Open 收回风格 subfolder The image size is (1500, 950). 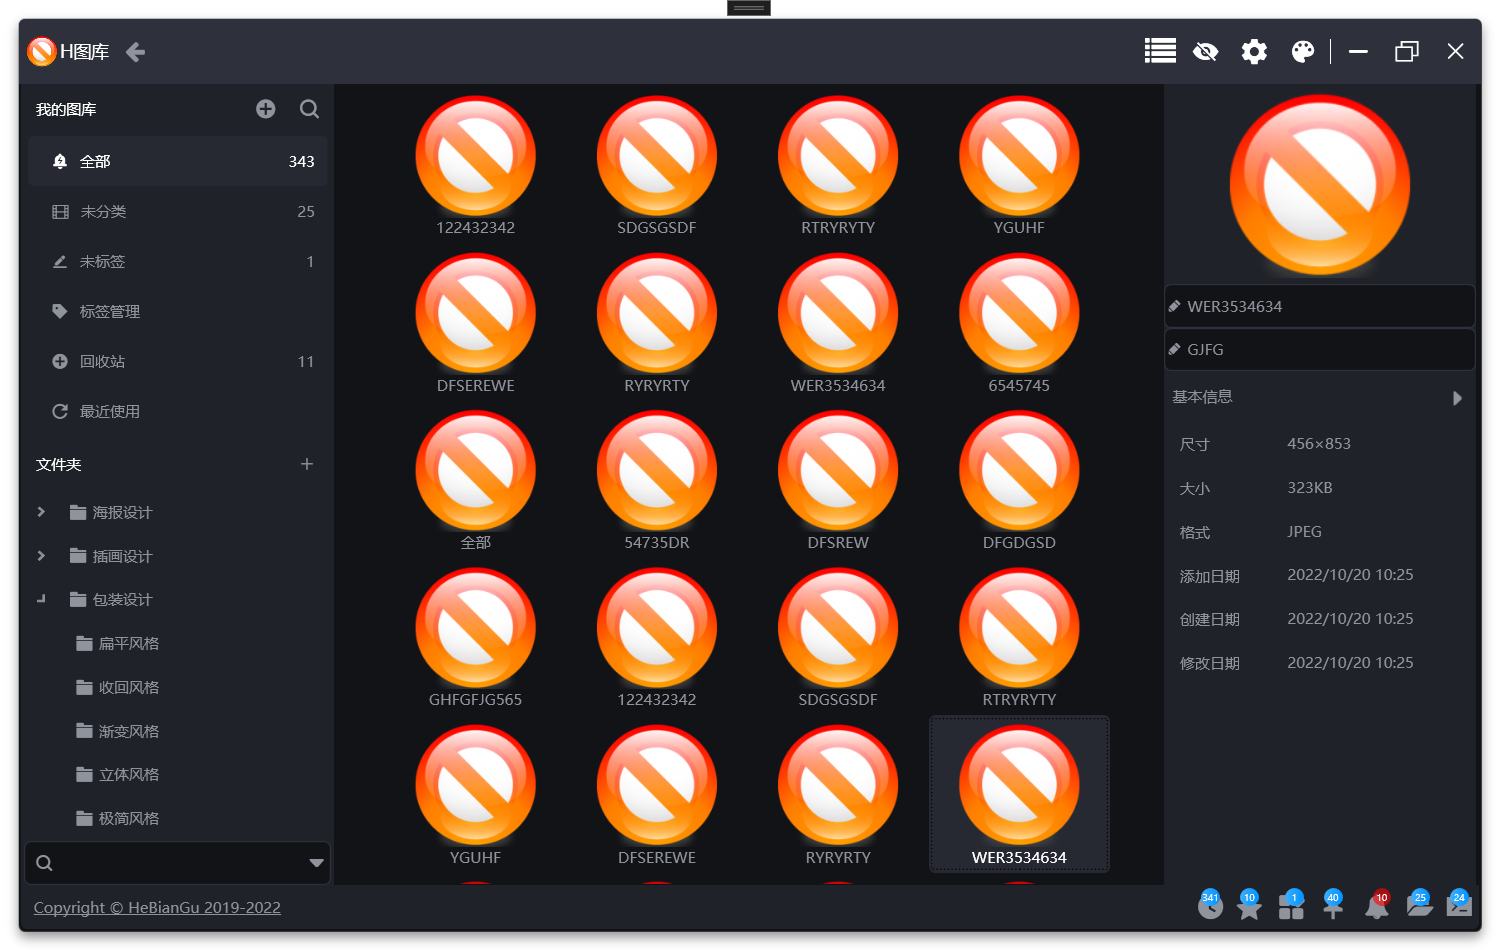pyautogui.click(x=117, y=687)
